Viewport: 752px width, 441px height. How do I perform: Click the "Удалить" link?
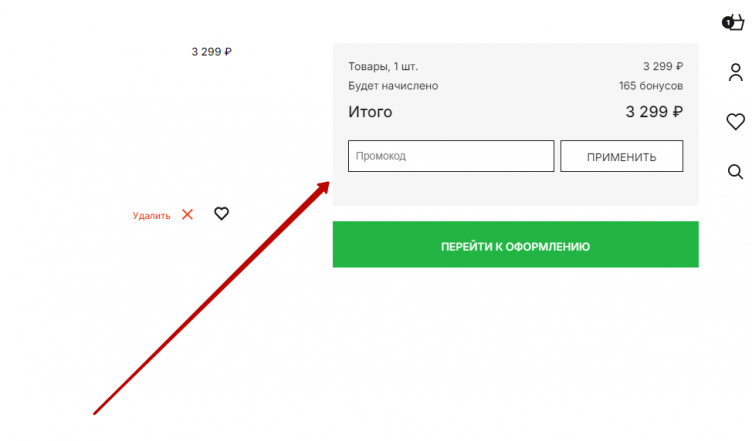[151, 215]
